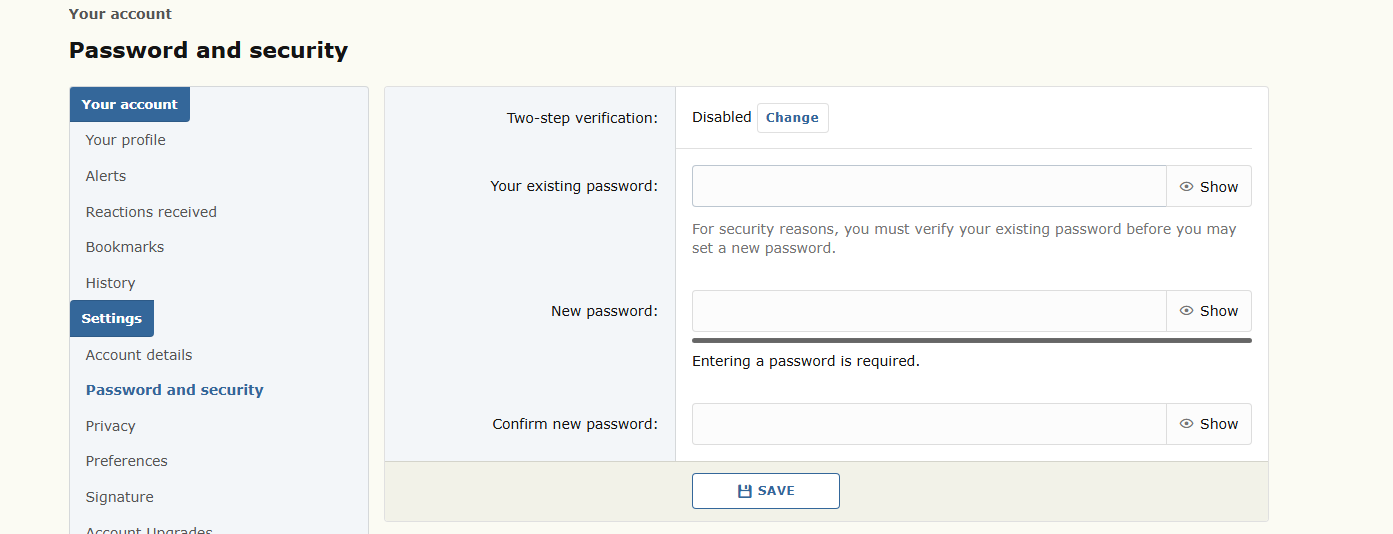The height and width of the screenshot is (534, 1393).
Task: Toggle Show for existing password field
Action: click(1209, 186)
